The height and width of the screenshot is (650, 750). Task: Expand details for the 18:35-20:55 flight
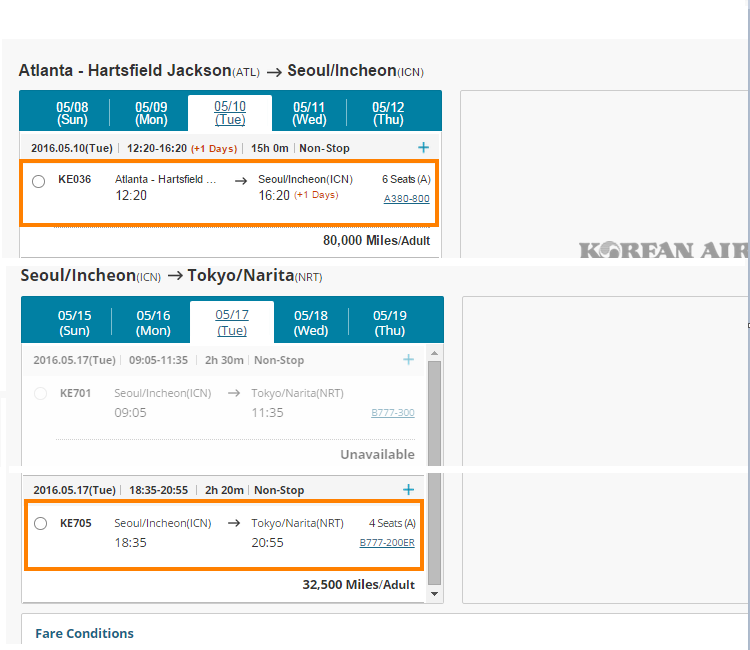[408, 490]
